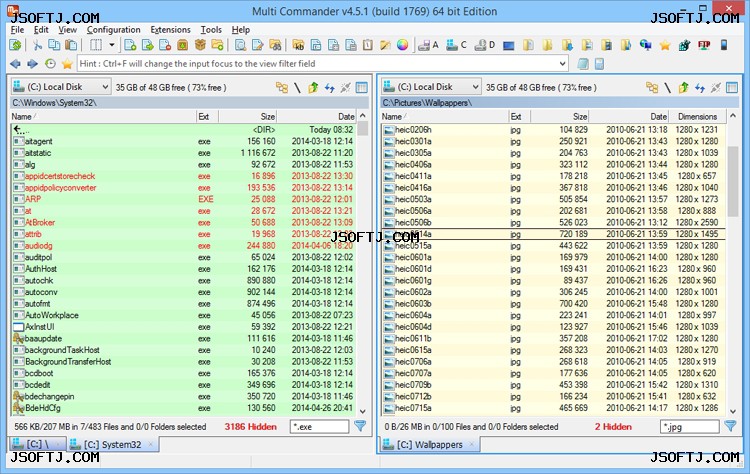Click the Paste clipboard icon

(x=71, y=45)
